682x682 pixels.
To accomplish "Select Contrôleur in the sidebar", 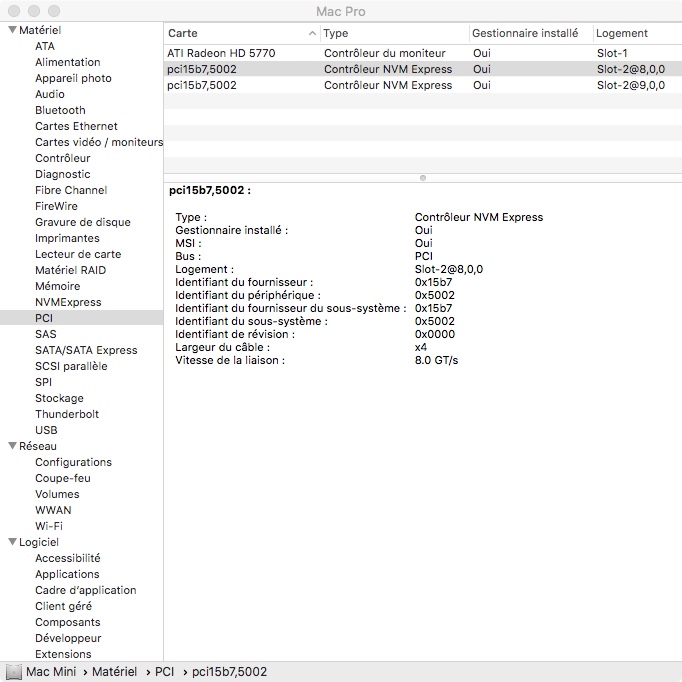I will [x=63, y=158].
